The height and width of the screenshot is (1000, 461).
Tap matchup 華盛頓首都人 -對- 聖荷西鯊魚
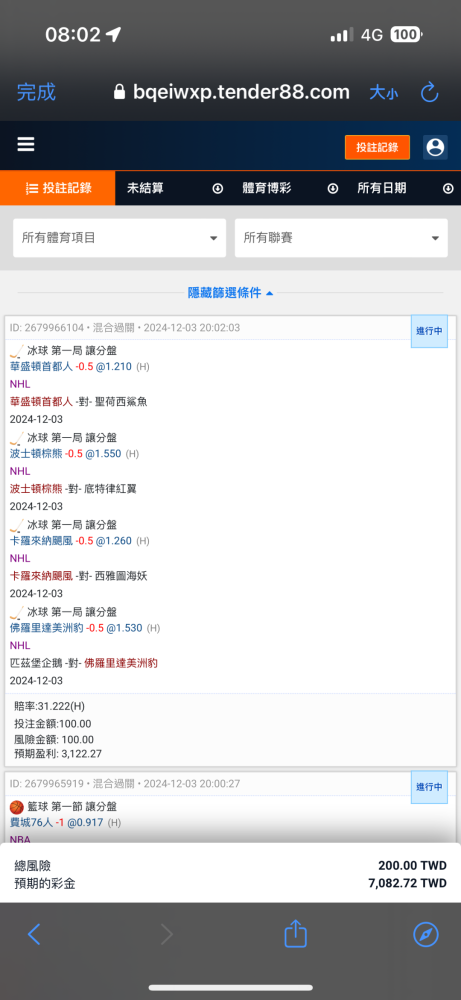coord(78,402)
